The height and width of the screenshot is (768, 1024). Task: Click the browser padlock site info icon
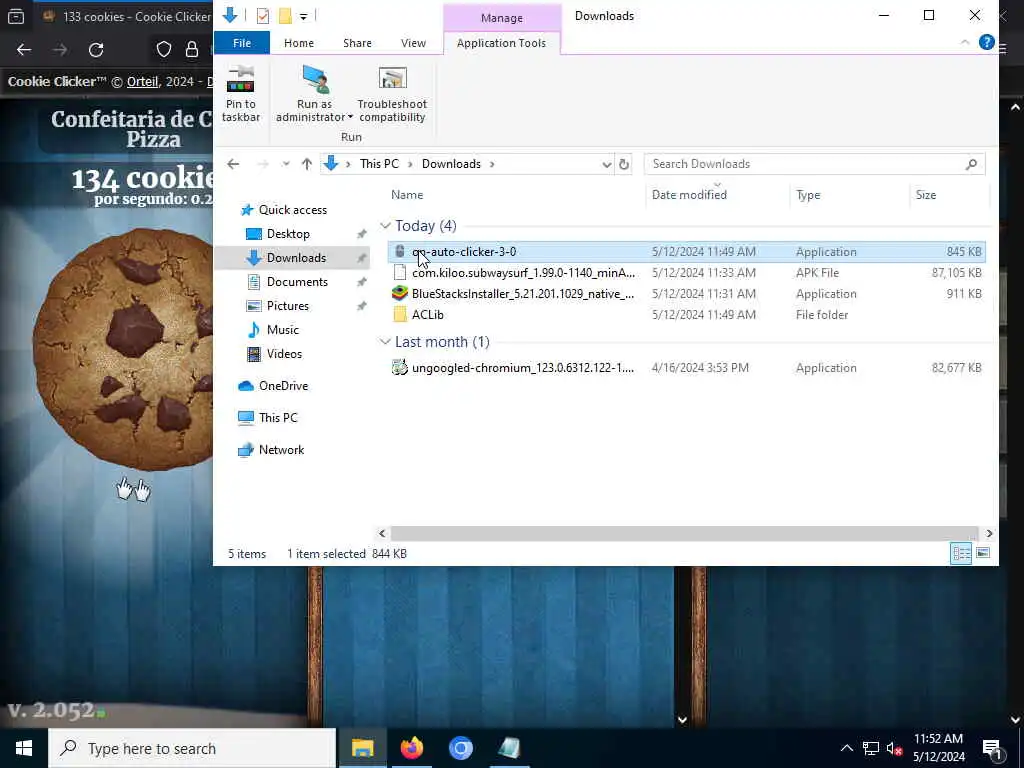191,50
